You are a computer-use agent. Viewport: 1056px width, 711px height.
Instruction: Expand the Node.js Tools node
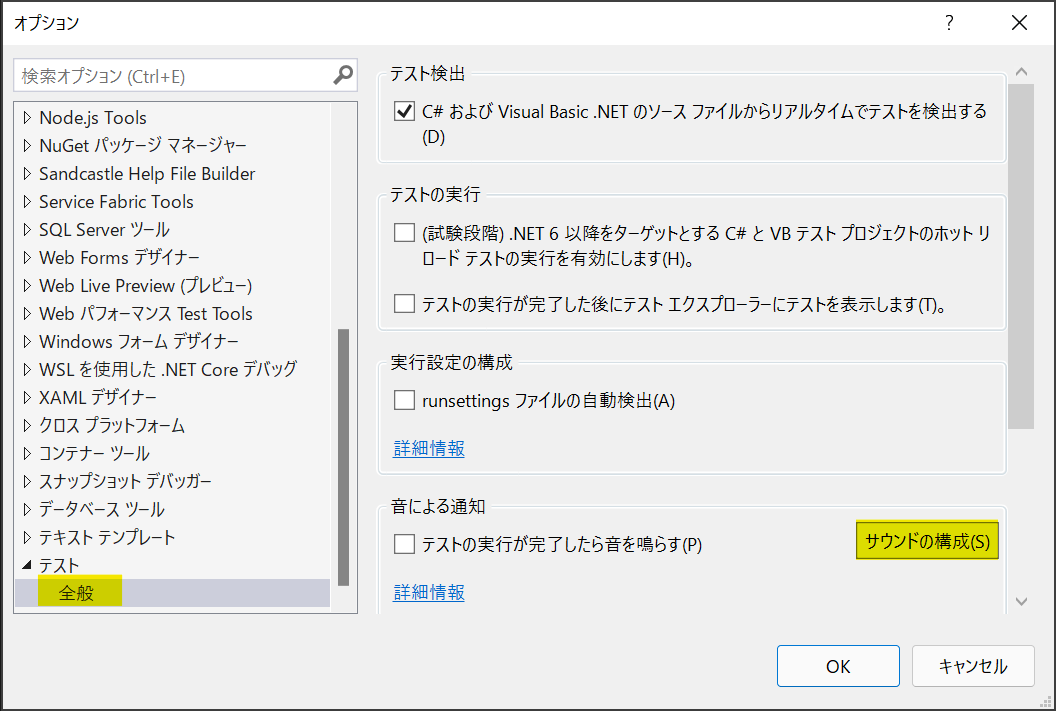(27, 118)
